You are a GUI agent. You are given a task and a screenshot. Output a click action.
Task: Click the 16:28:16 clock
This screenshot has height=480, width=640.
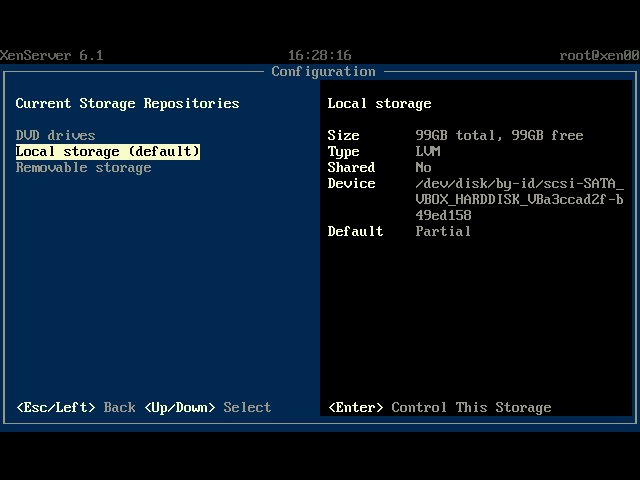[x=320, y=56]
